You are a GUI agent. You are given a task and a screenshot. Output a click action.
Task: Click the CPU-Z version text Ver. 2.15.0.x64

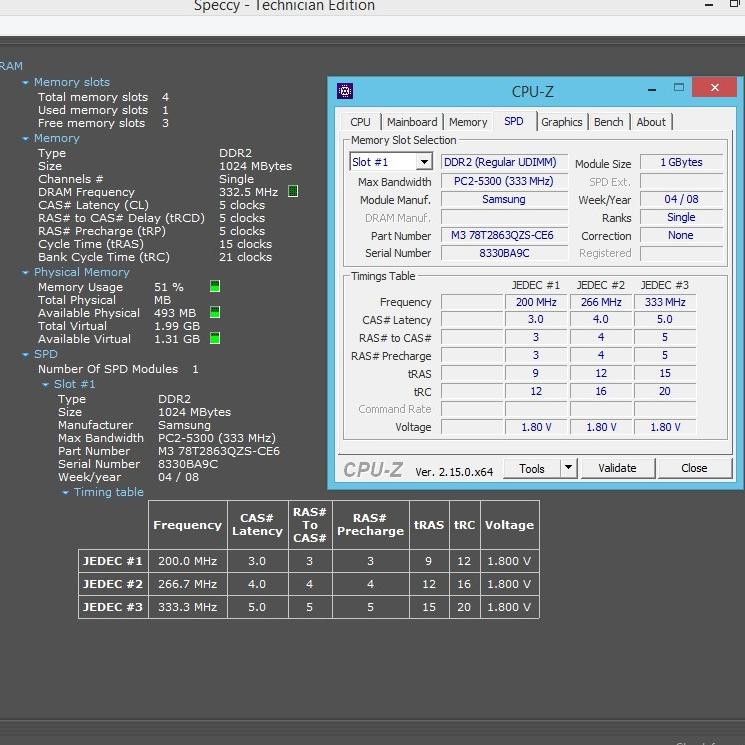click(x=454, y=472)
